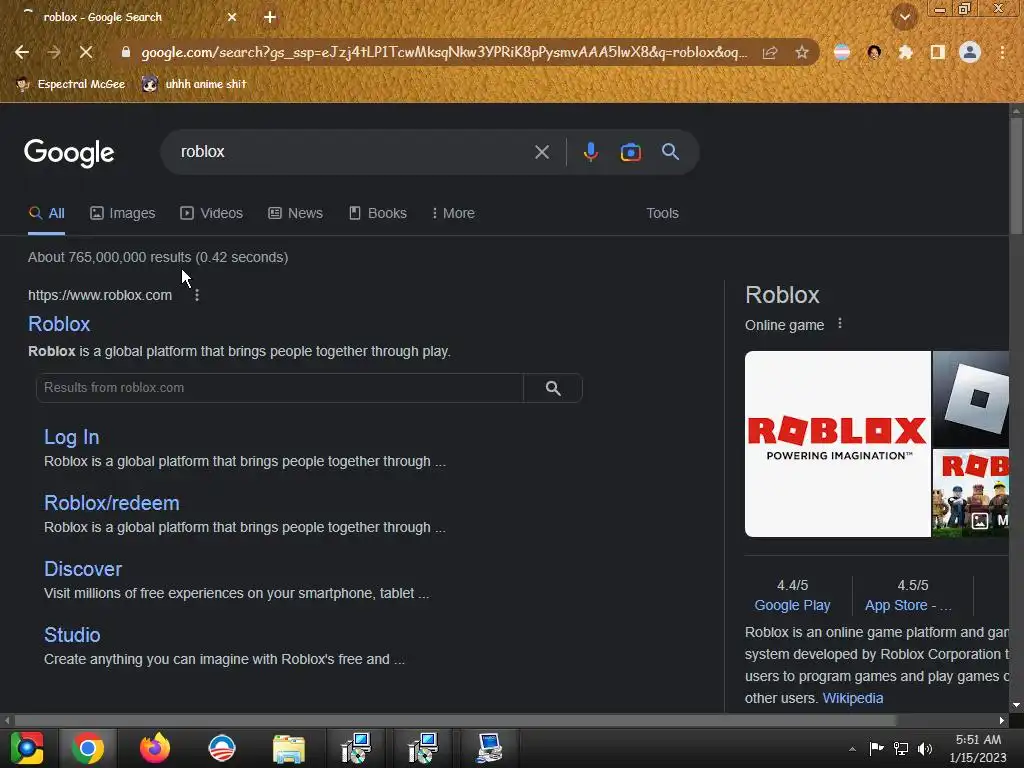The width and height of the screenshot is (1024, 768).
Task: Go to the Google homepage logo
Action: pos(69,153)
